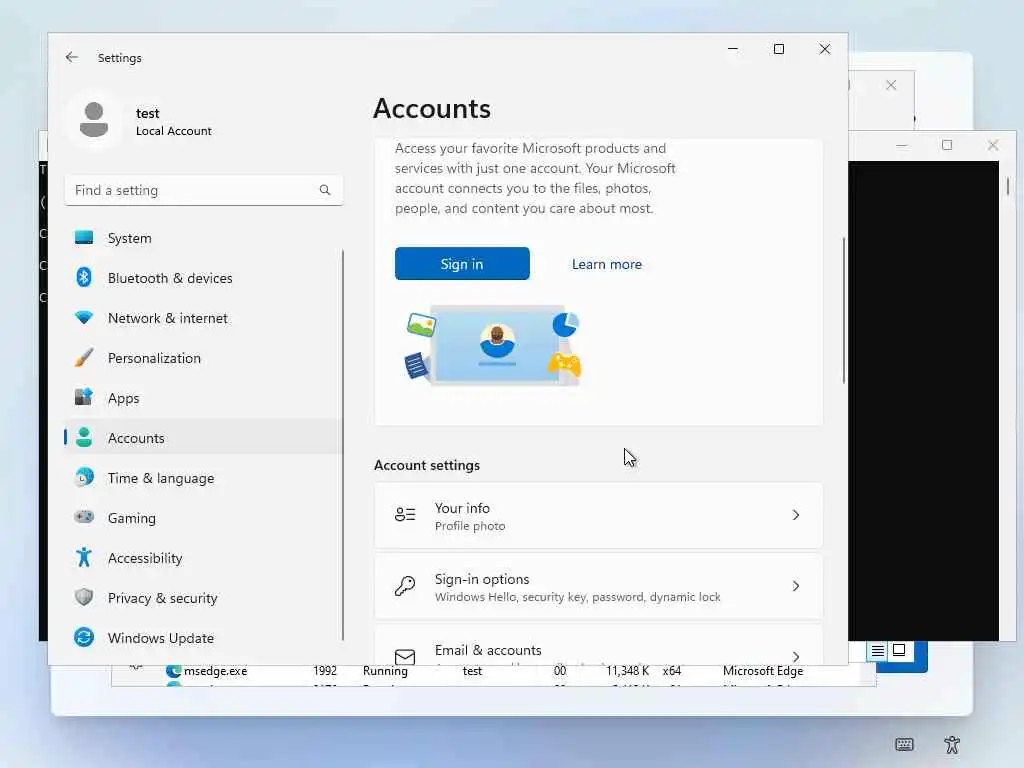Click the Email & accounts envelope icon
The width and height of the screenshot is (1024, 768).
[405, 656]
